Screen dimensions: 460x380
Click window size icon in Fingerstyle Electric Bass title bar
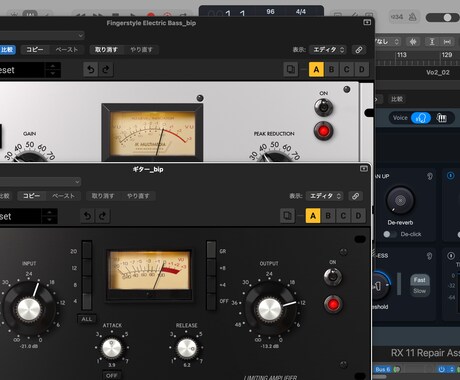coord(367,22)
